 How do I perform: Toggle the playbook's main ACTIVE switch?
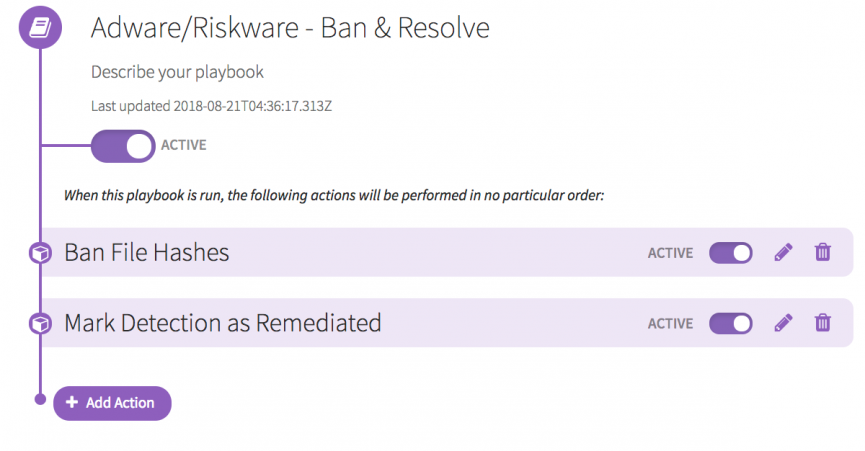coord(122,146)
